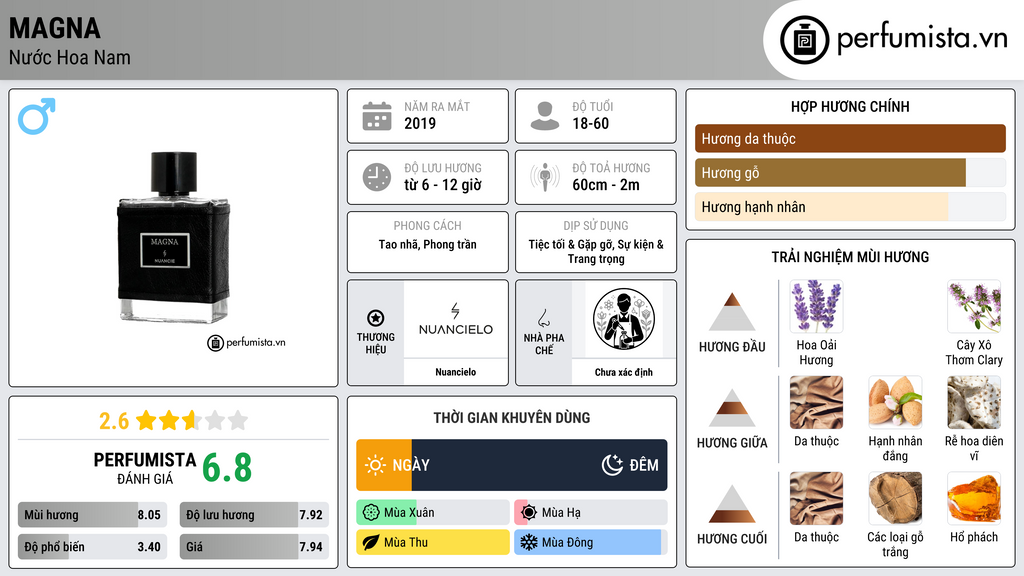Click the TRẢI NGHIỆM MÙI HƯƠNG heading
The image size is (1024, 576).
[850, 257]
